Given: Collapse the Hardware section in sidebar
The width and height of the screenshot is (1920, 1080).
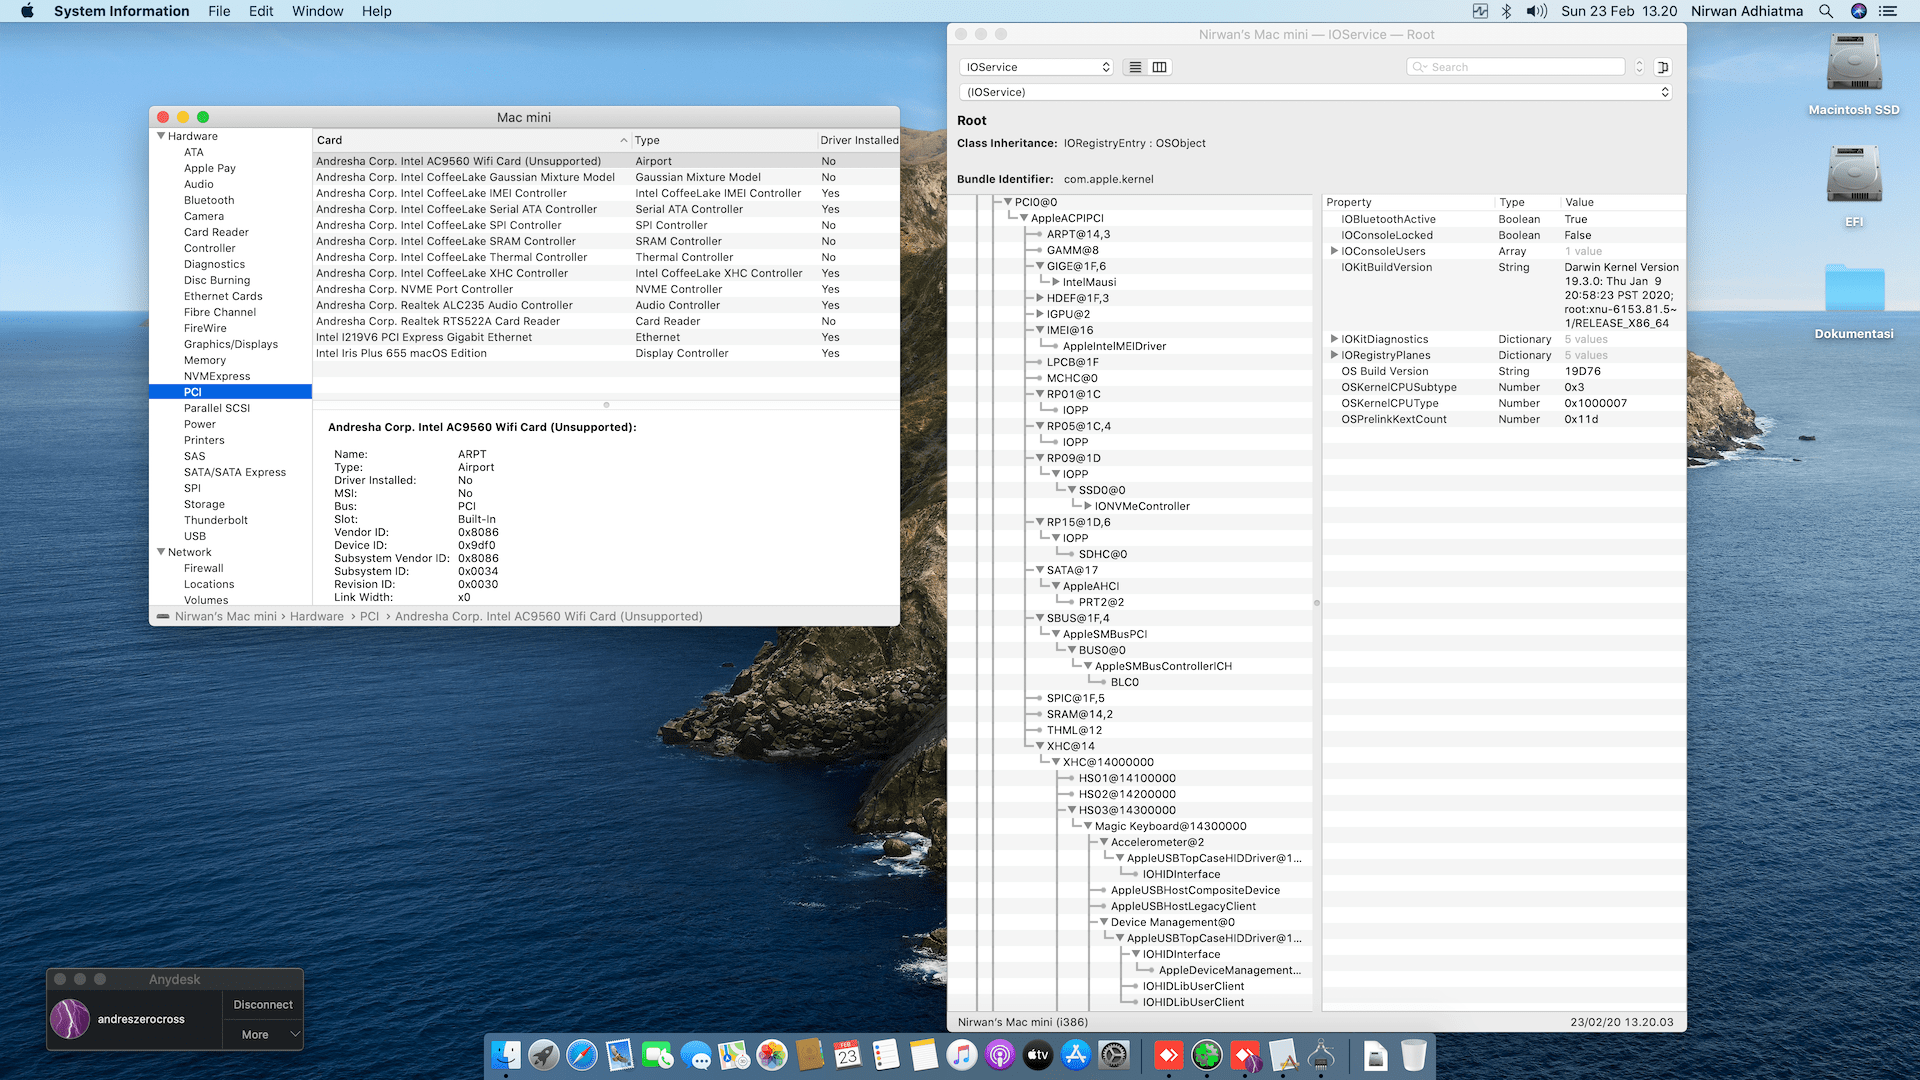Looking at the screenshot, I should click(161, 136).
